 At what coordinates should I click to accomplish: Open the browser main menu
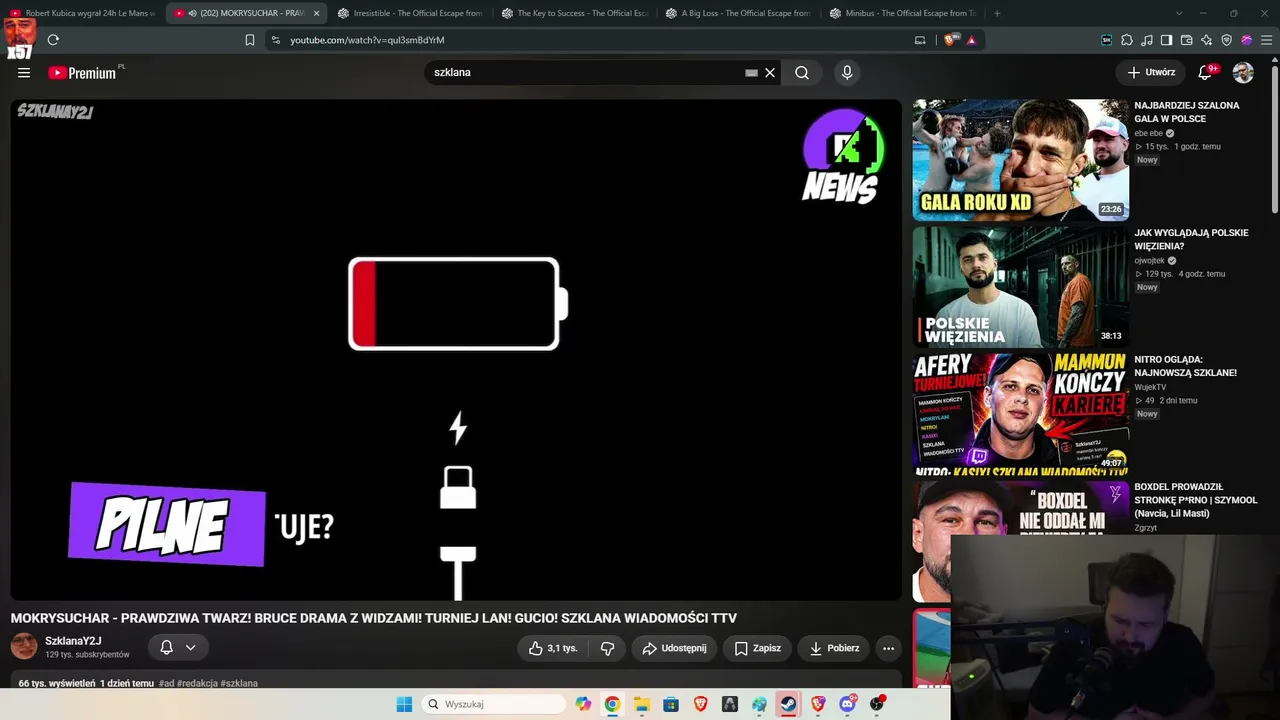coord(1267,40)
